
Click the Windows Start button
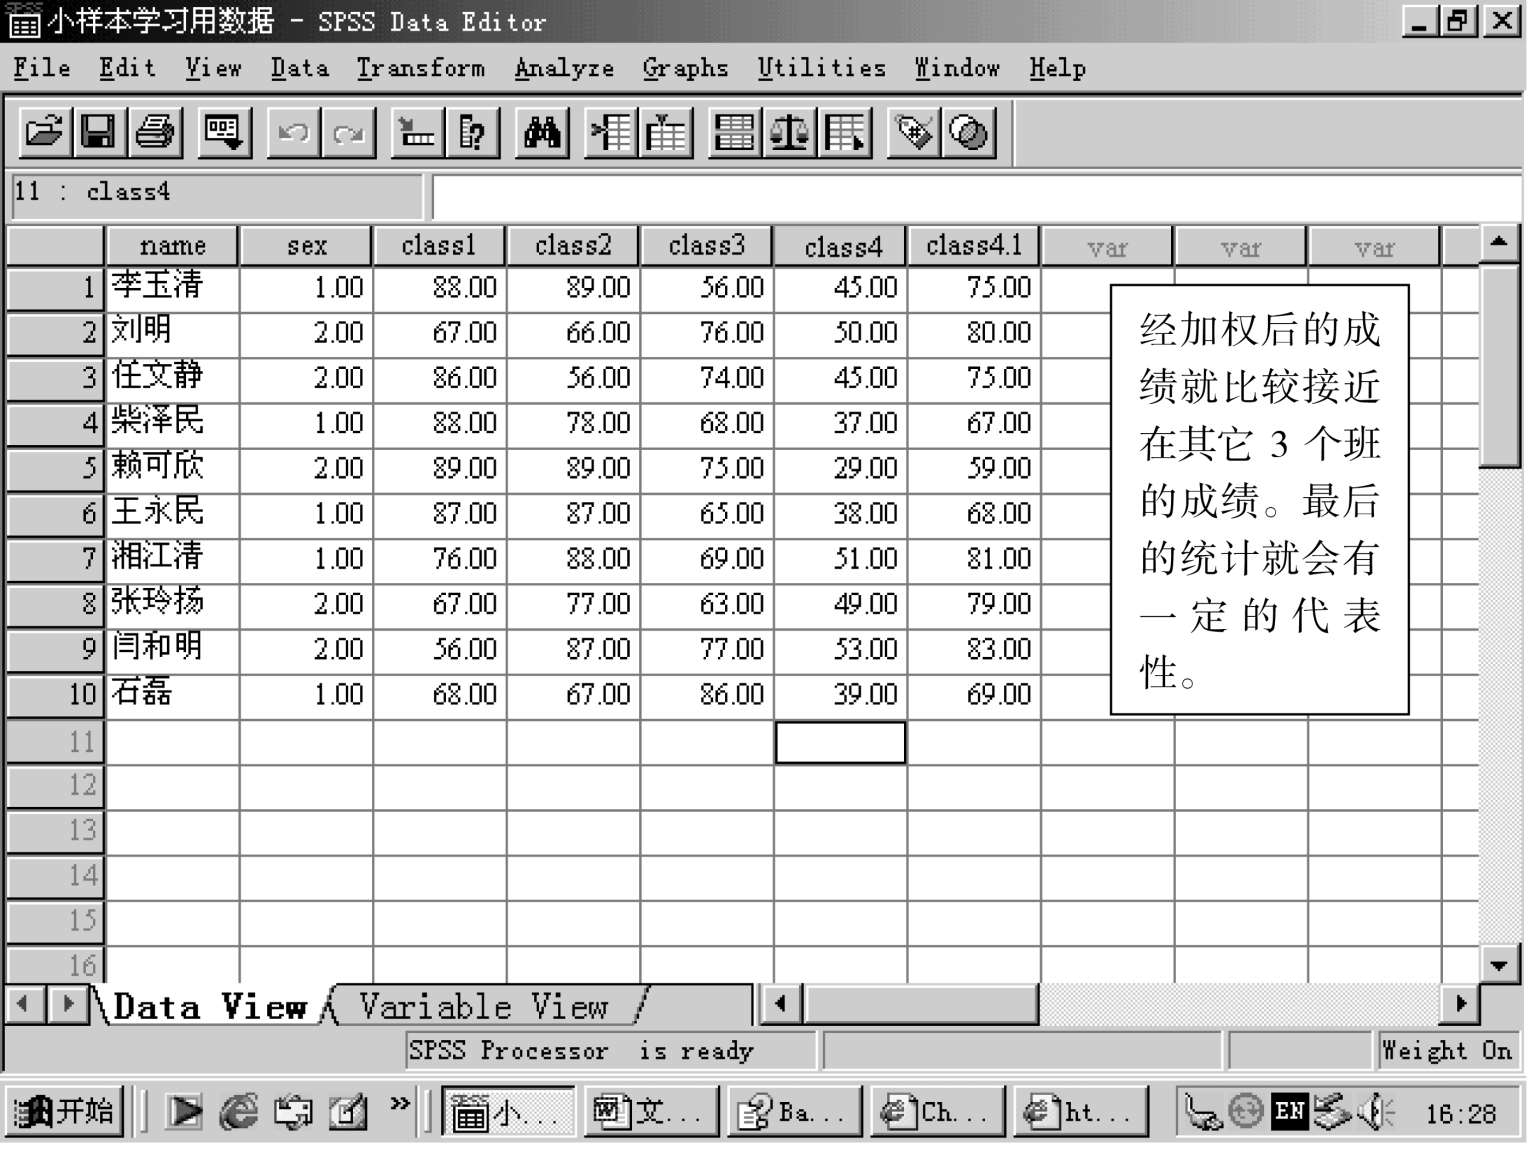[x=65, y=1111]
